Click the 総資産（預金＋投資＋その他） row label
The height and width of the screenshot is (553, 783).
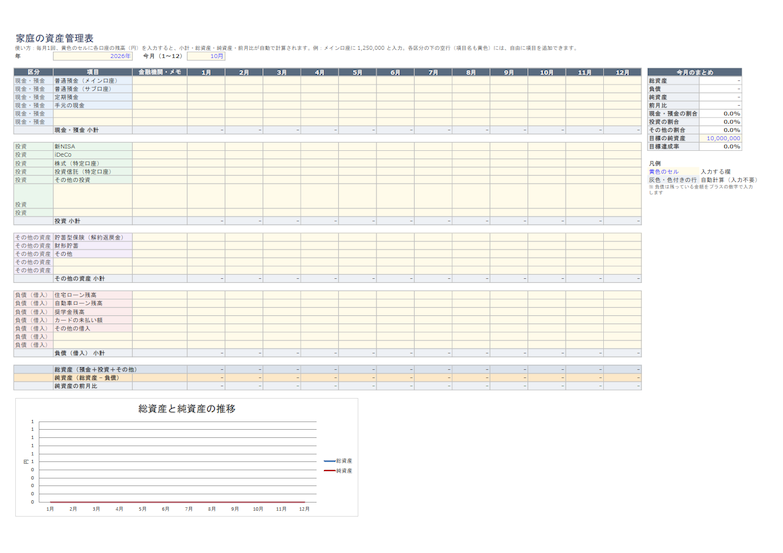[x=95, y=370]
